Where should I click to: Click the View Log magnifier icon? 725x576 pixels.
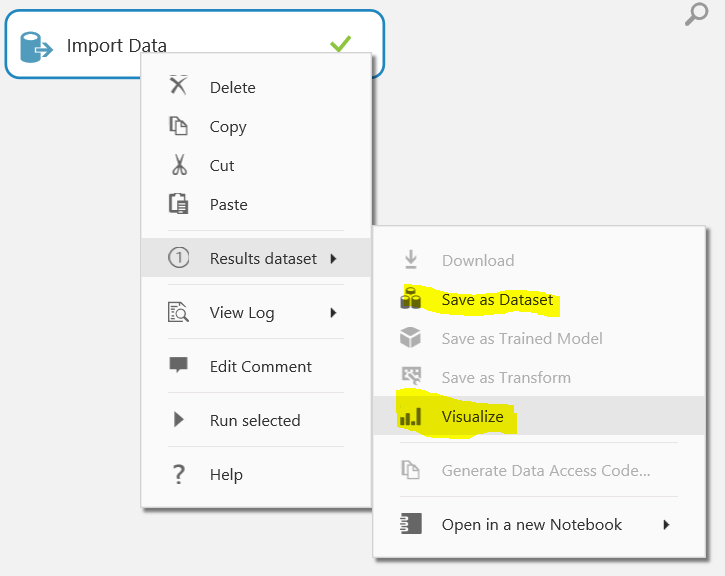pyautogui.click(x=178, y=312)
